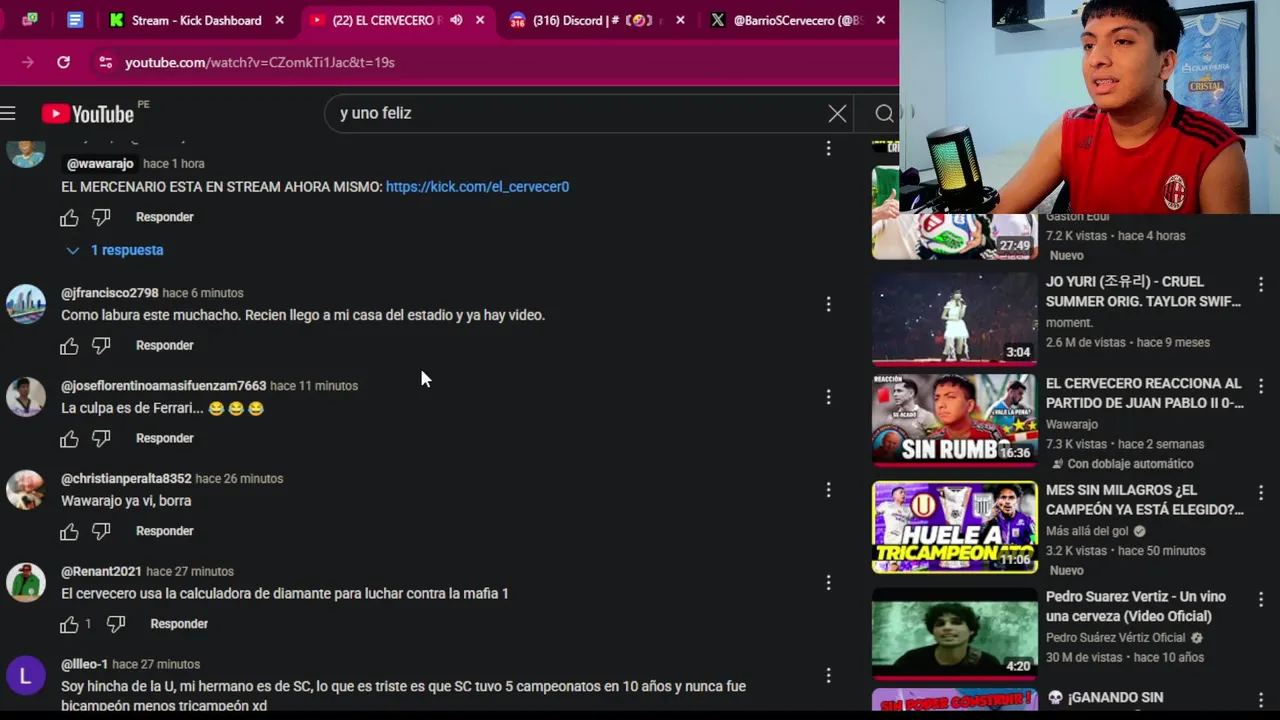
Task: Open @jfrancisco2798's profile avatar
Action: (26, 304)
